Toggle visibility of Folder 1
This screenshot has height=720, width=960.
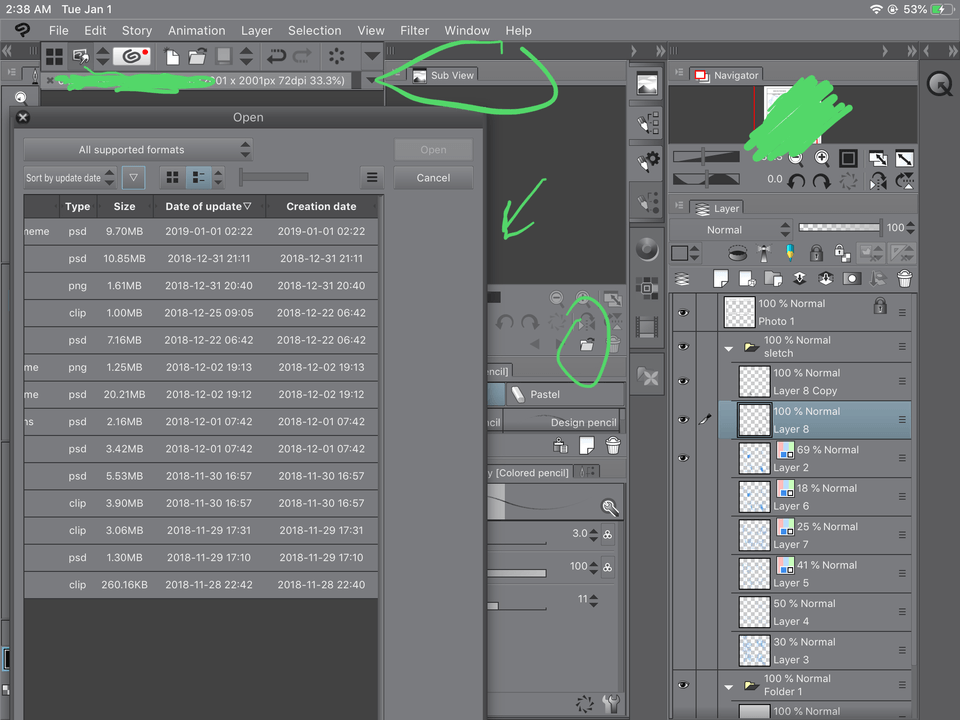tap(683, 685)
